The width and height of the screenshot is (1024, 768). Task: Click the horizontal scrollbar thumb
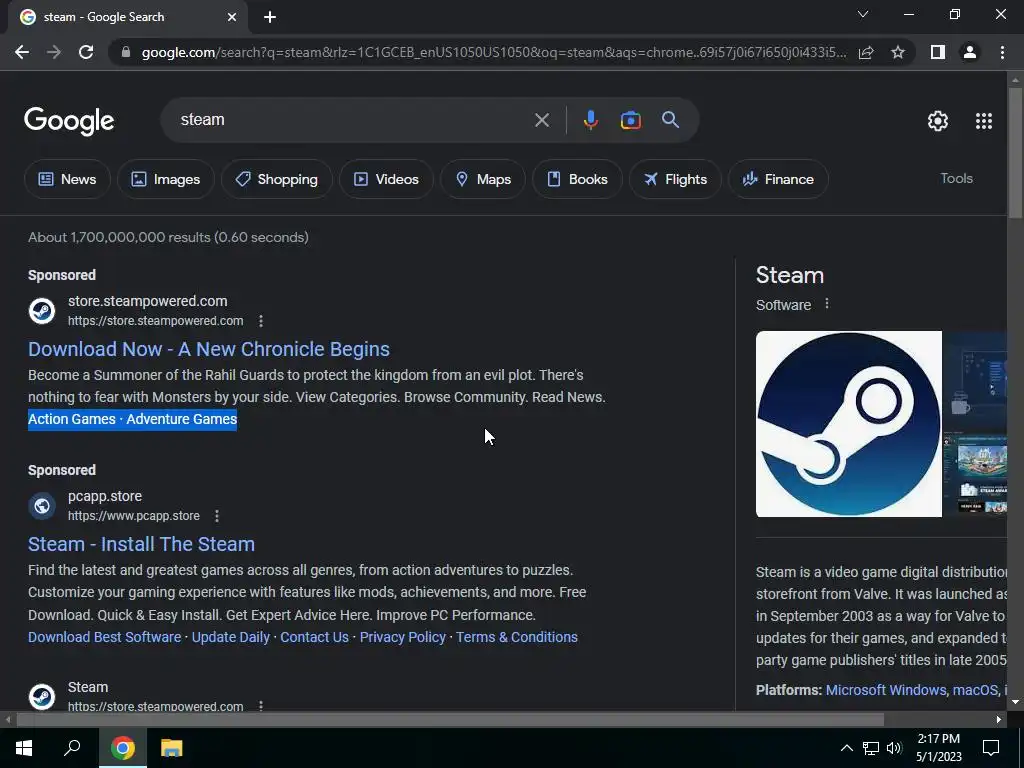click(x=450, y=720)
